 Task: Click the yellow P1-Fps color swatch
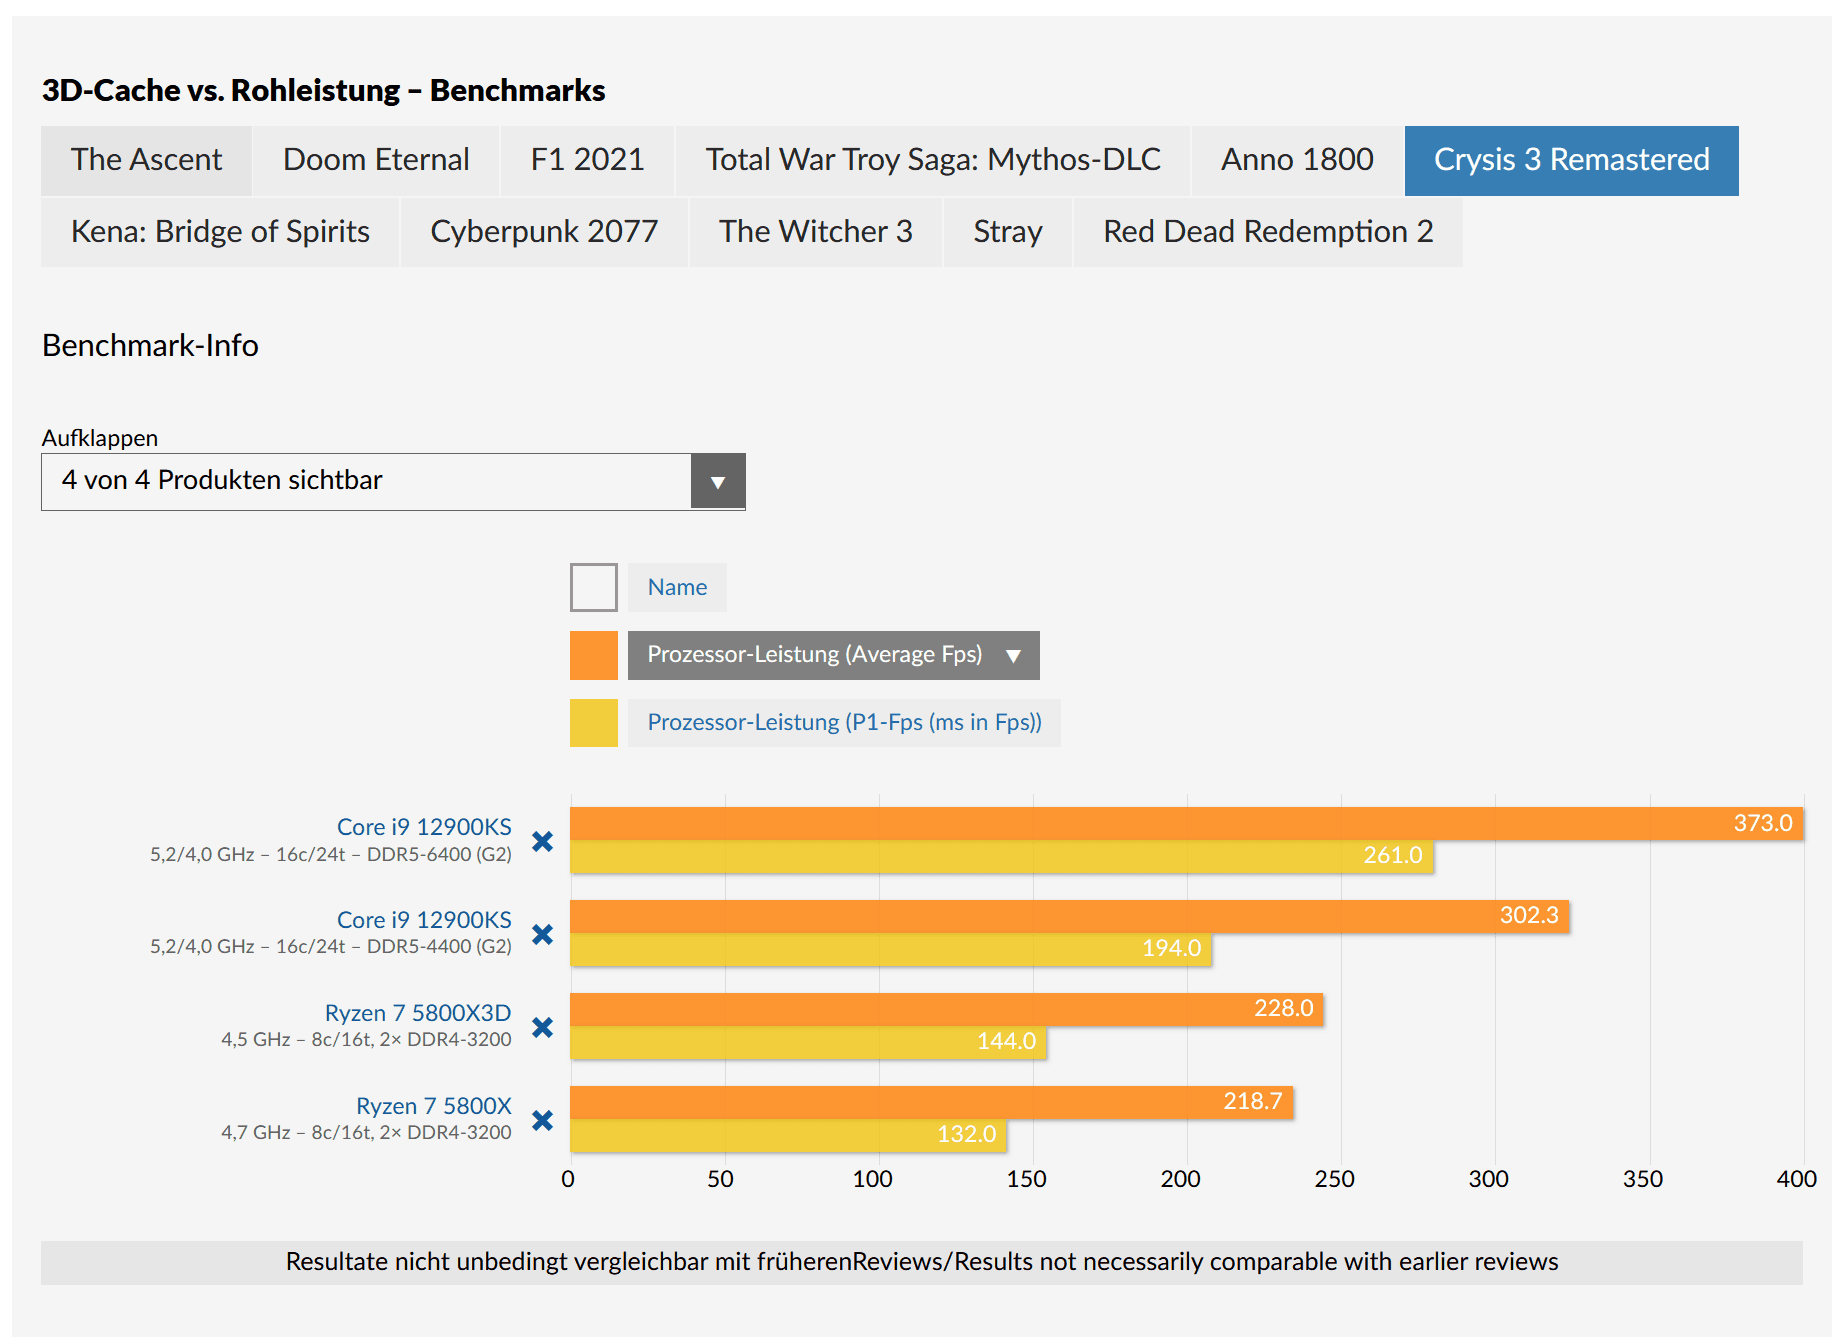coord(594,723)
